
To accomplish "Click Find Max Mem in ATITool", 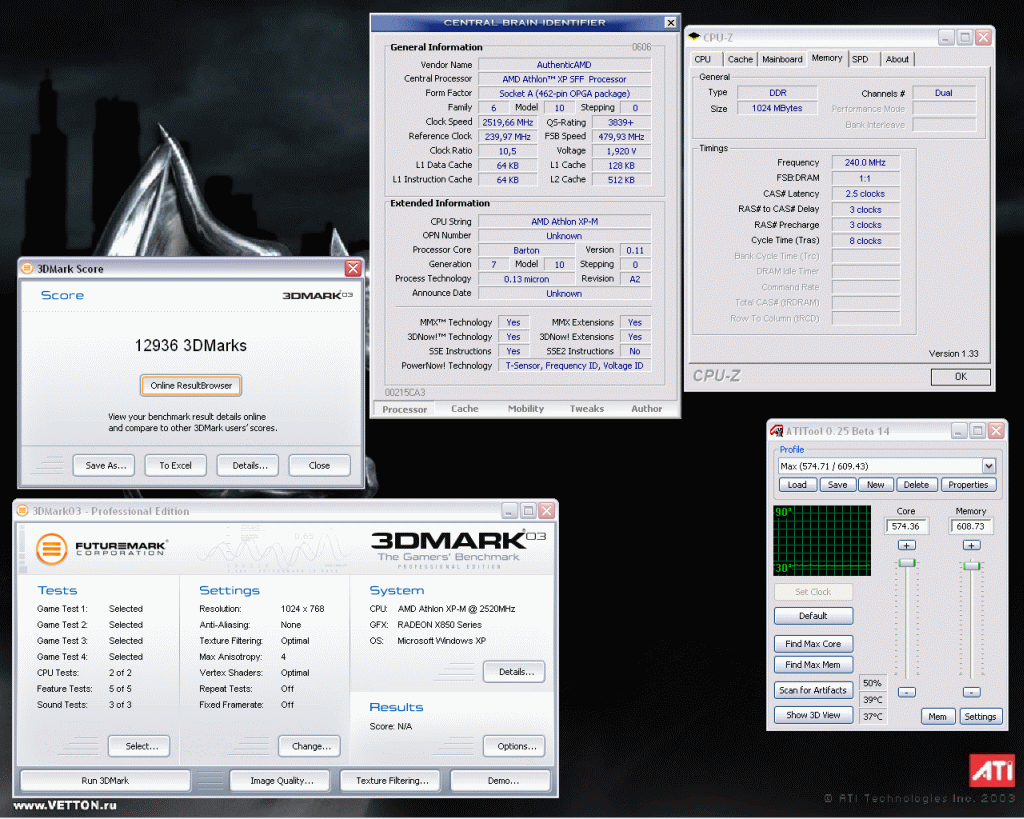I will (x=813, y=665).
